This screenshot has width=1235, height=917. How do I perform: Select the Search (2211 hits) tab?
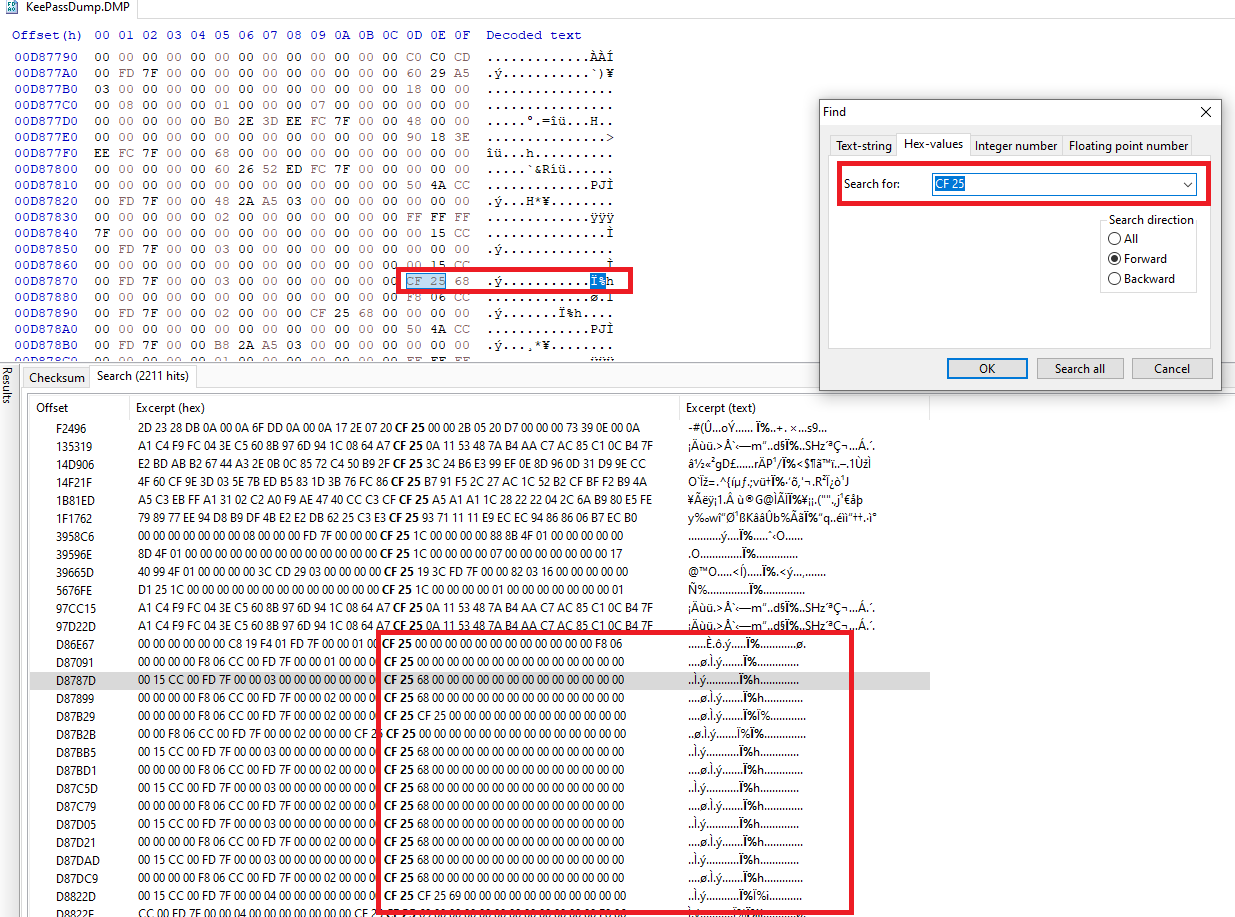(x=141, y=377)
